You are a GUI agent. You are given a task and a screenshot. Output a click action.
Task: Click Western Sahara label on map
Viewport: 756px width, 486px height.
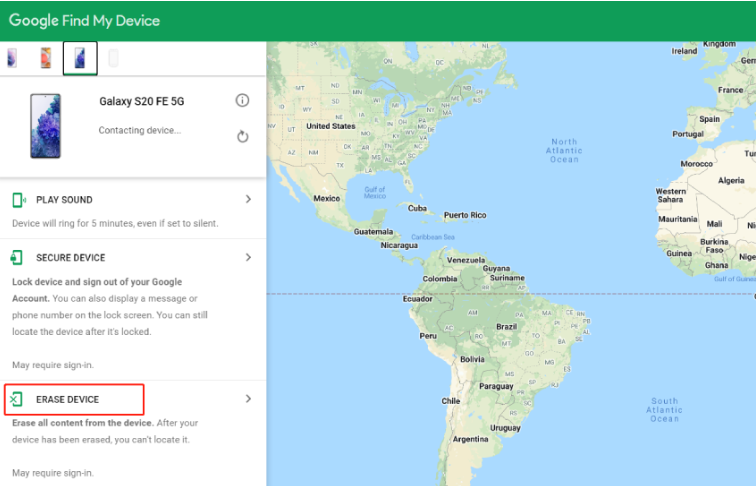(670, 195)
